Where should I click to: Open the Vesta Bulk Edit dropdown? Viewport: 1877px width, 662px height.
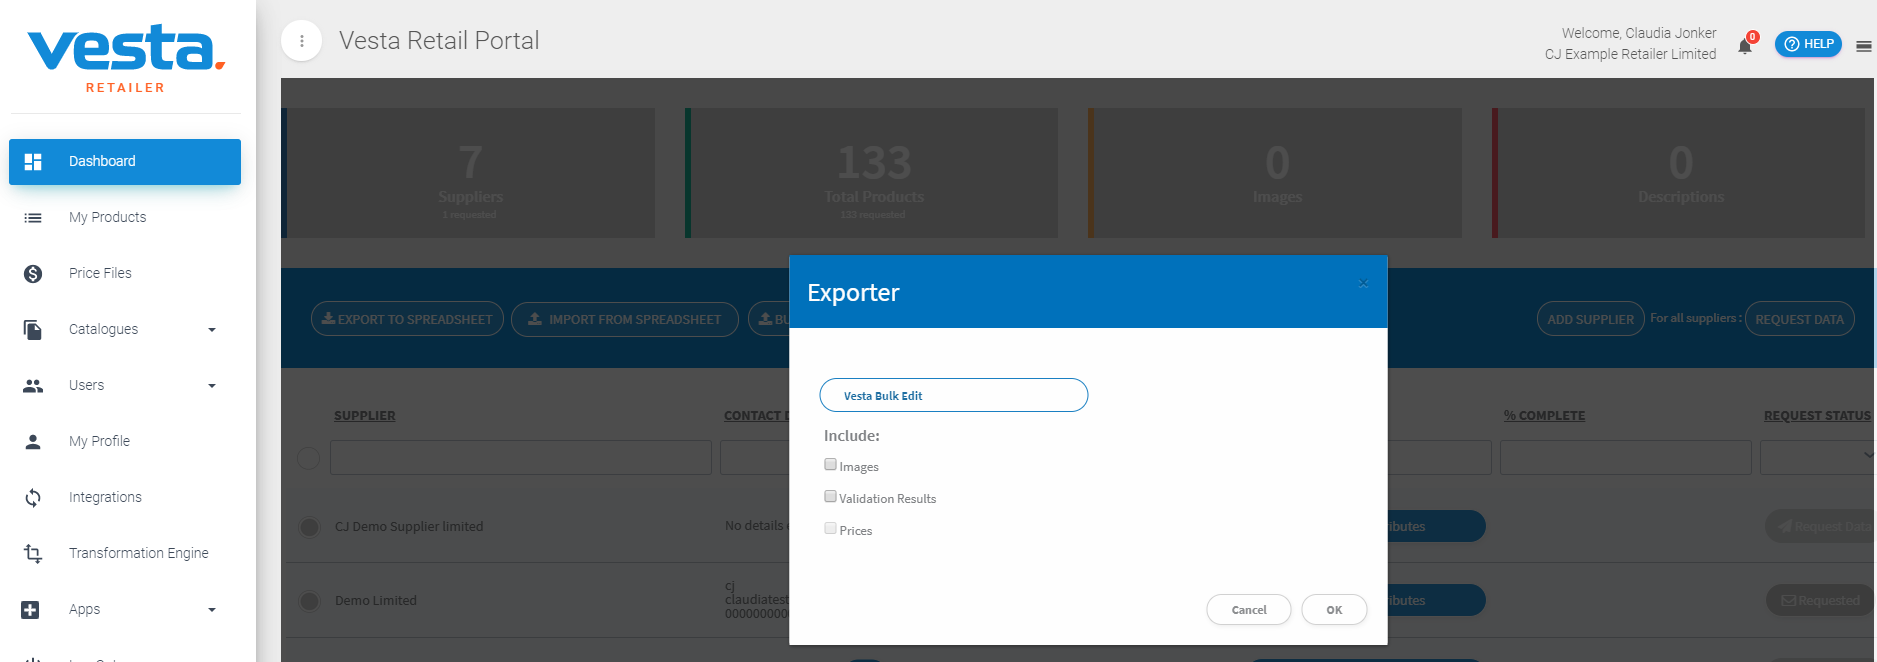[x=954, y=395]
